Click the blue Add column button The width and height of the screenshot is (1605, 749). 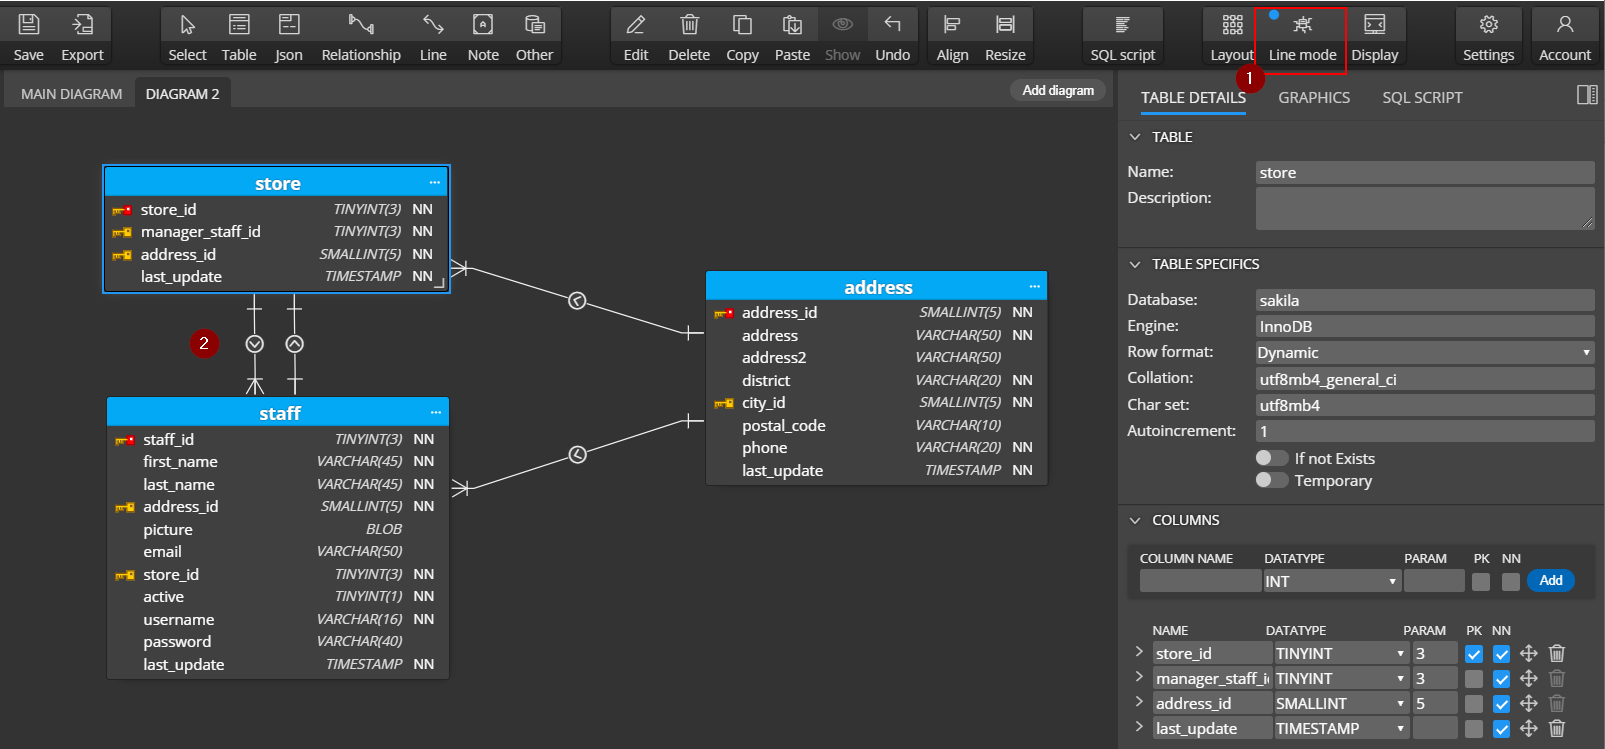tap(1551, 580)
